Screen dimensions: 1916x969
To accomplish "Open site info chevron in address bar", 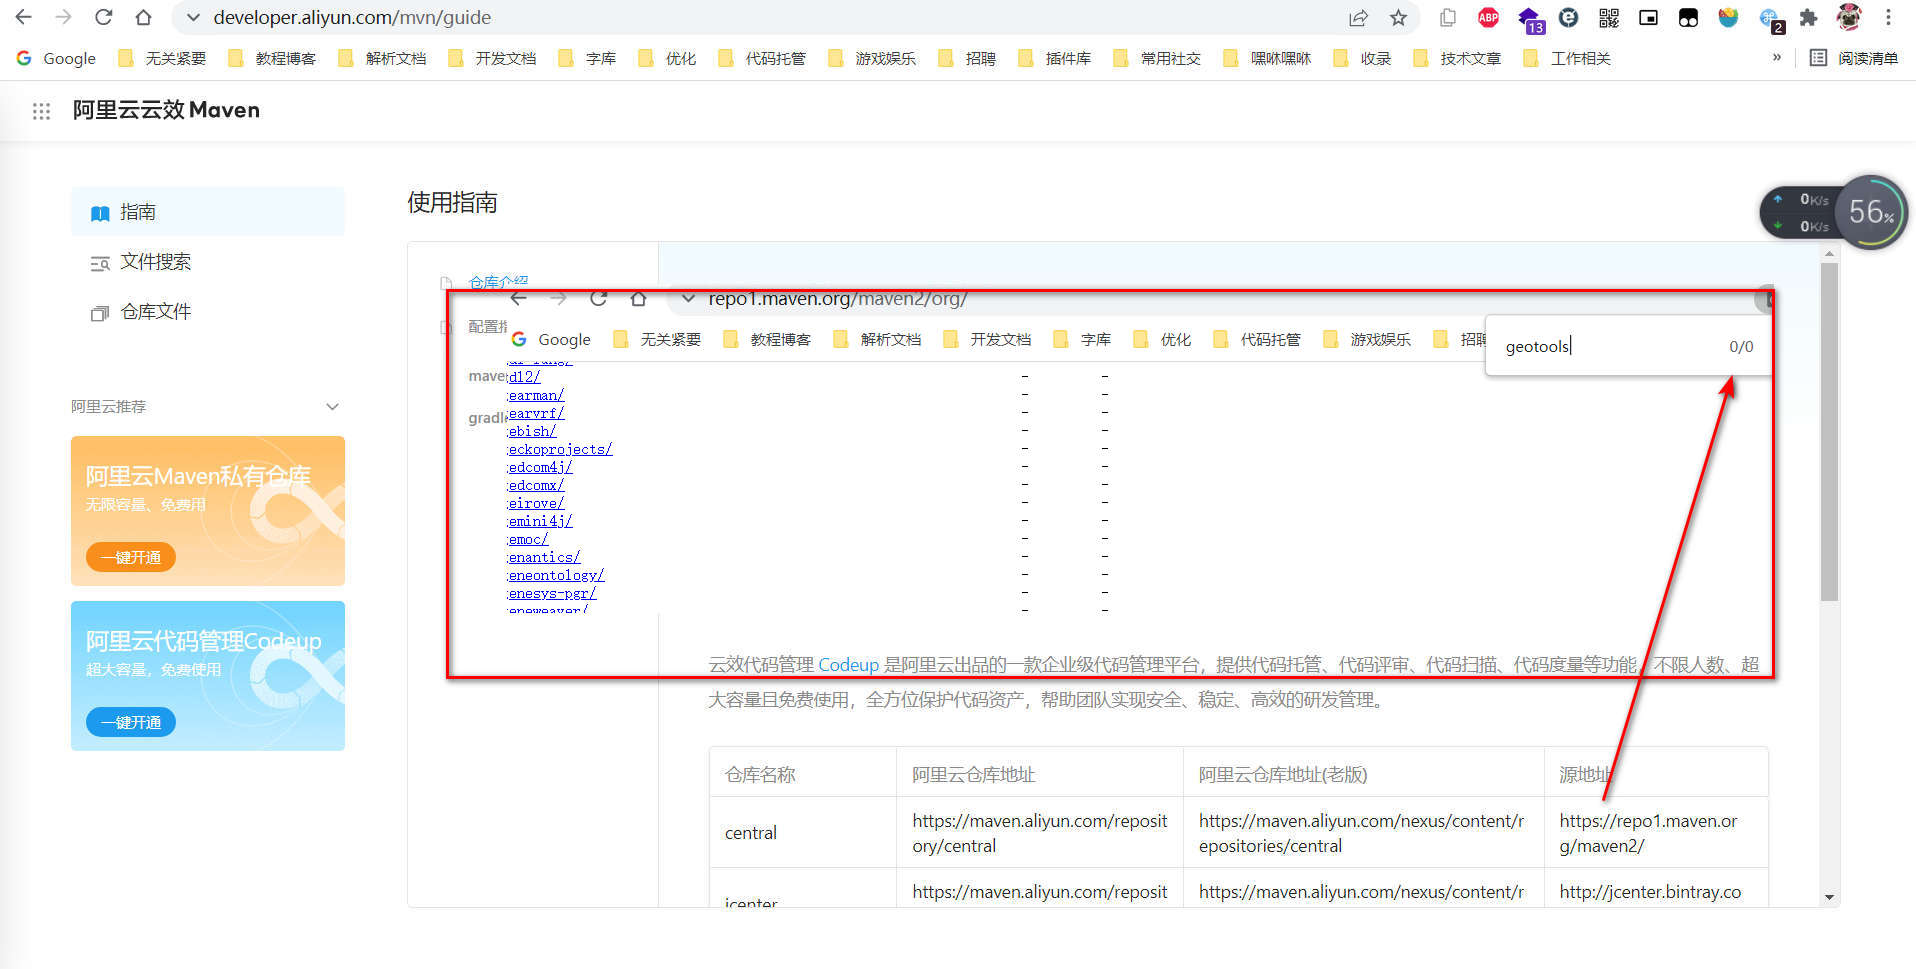I will coord(194,17).
